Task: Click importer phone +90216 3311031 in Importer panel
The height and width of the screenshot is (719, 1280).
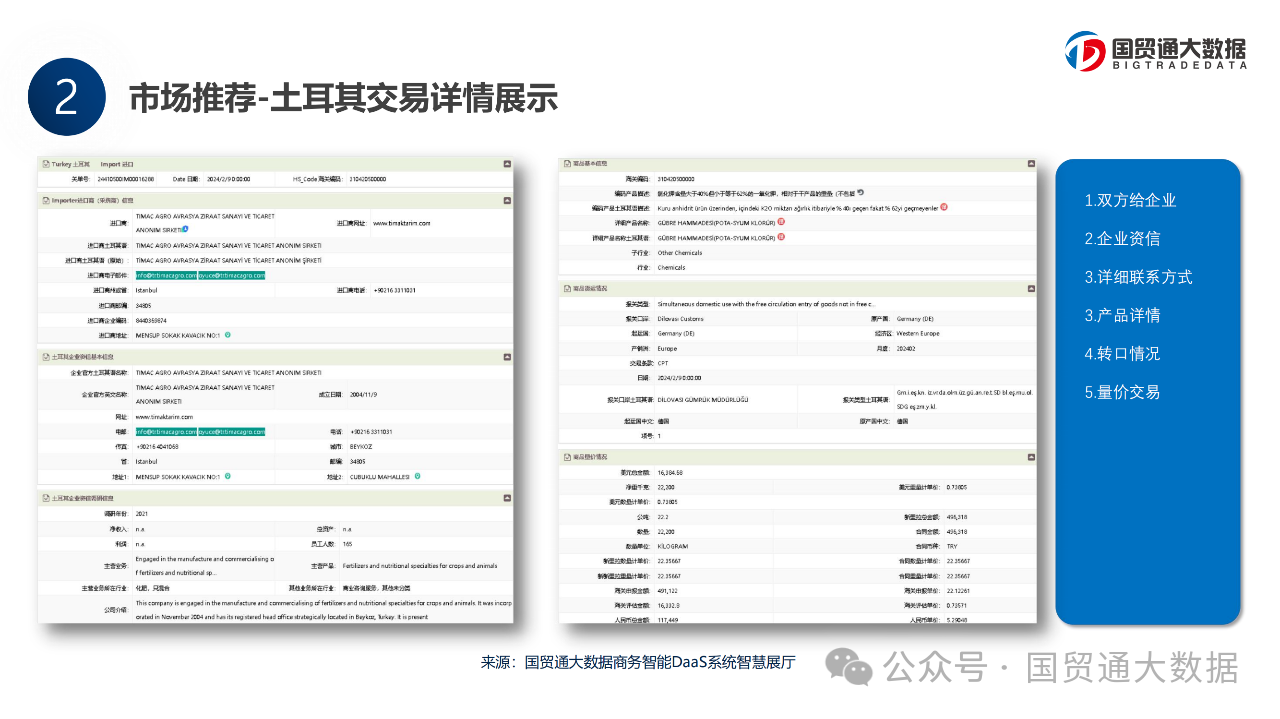Action: tap(395, 290)
